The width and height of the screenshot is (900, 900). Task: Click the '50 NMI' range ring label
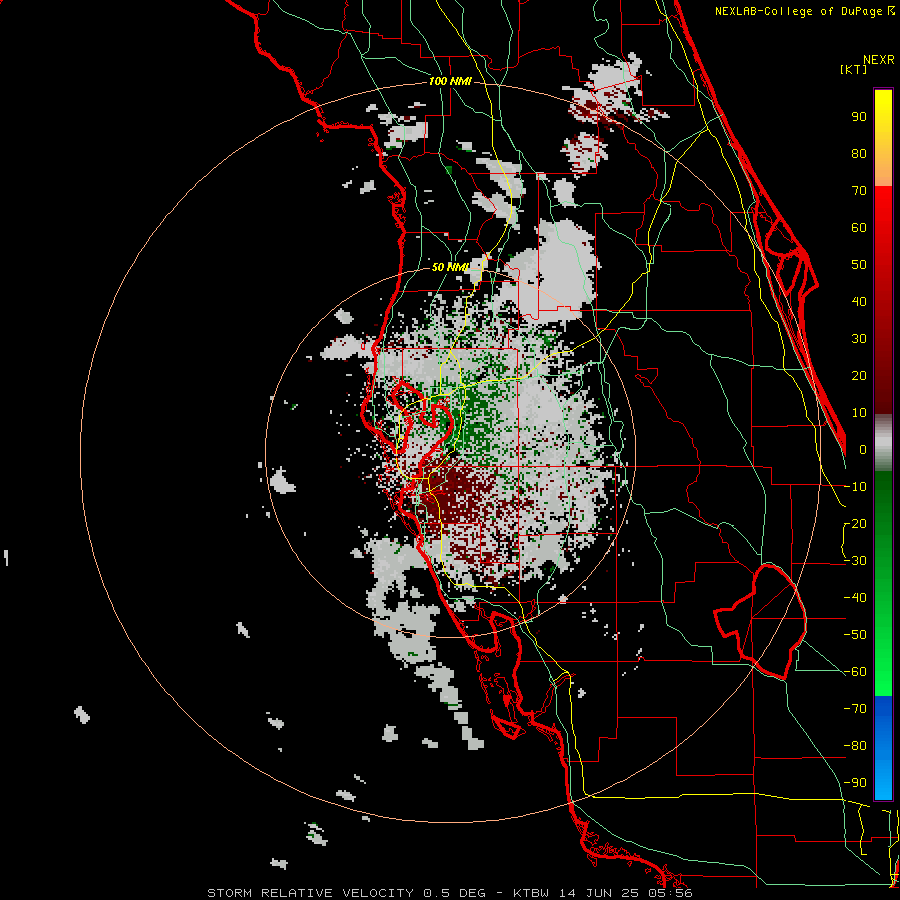(450, 267)
